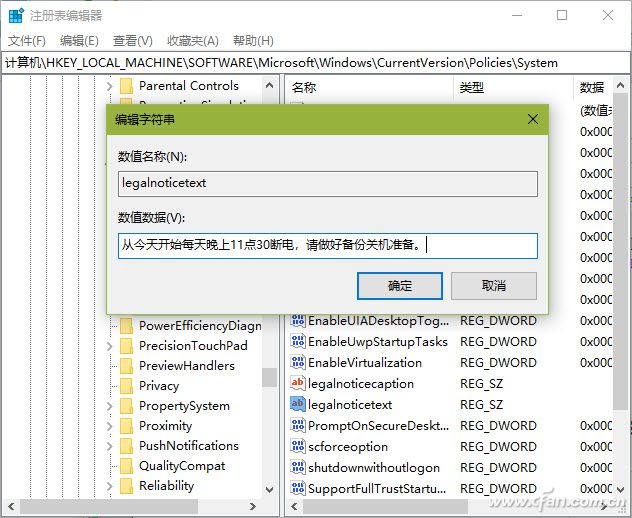
Task: Click the legalnoticecaption string icon
Action: click(298, 383)
